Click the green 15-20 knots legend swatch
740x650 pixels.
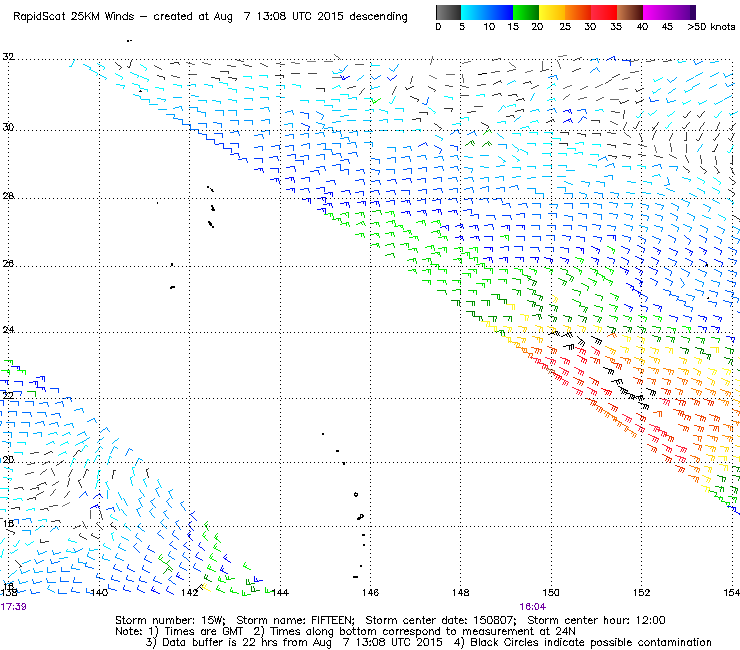(x=526, y=12)
